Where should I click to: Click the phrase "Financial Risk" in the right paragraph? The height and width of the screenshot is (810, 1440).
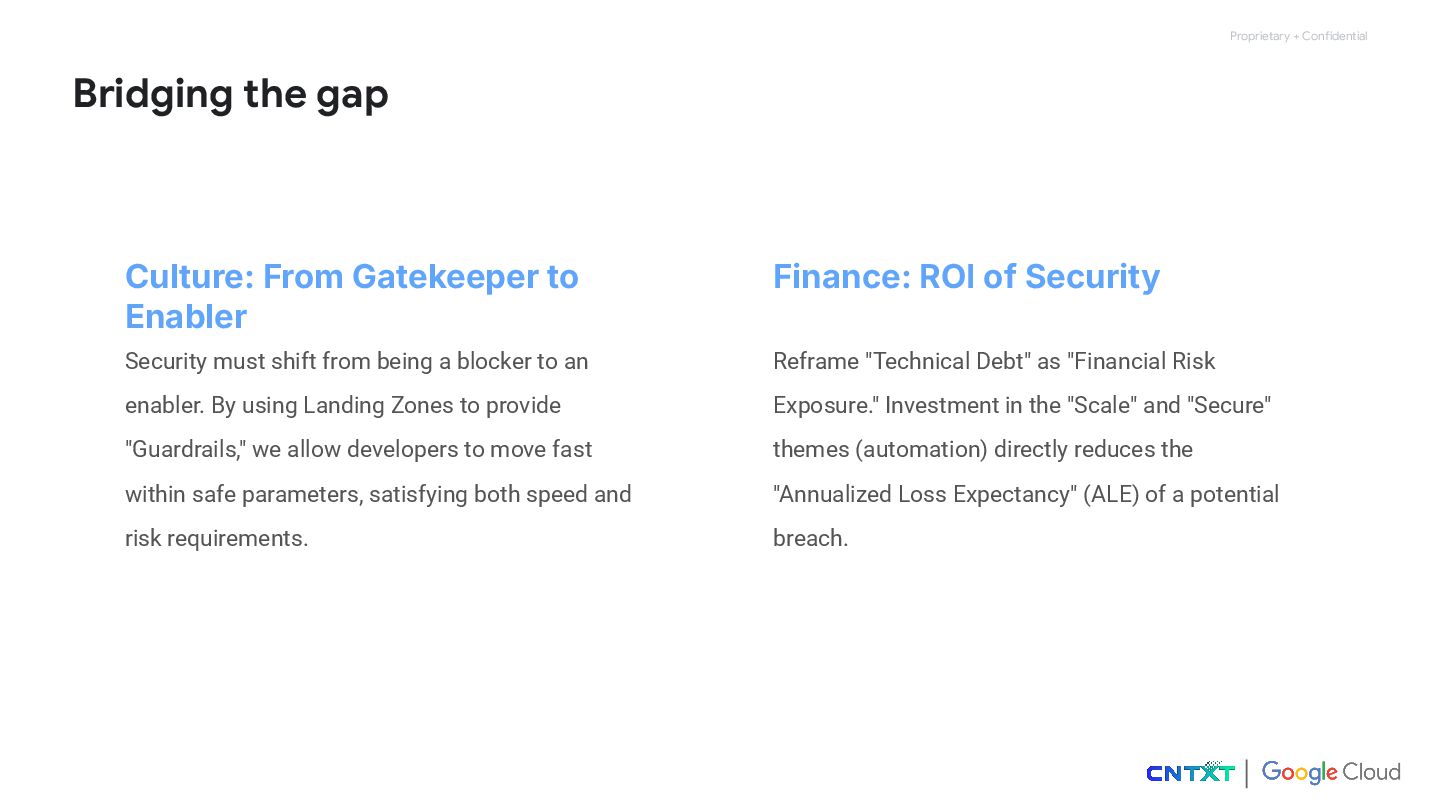coord(1144,361)
